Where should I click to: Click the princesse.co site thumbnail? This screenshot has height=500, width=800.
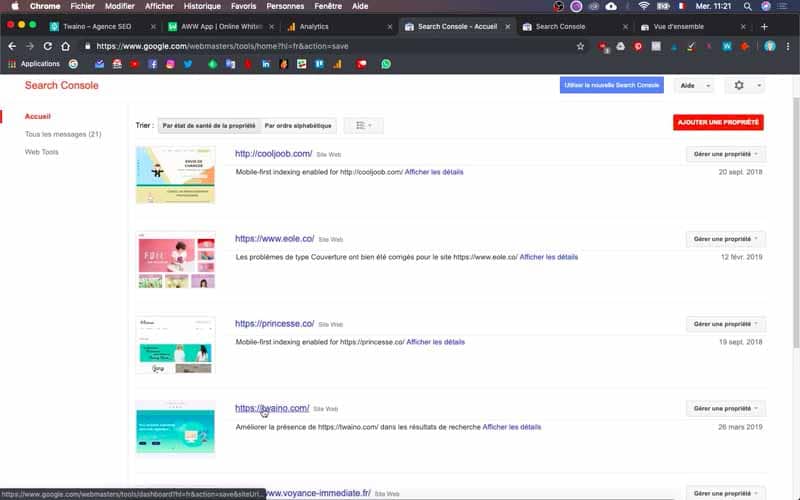[176, 345]
